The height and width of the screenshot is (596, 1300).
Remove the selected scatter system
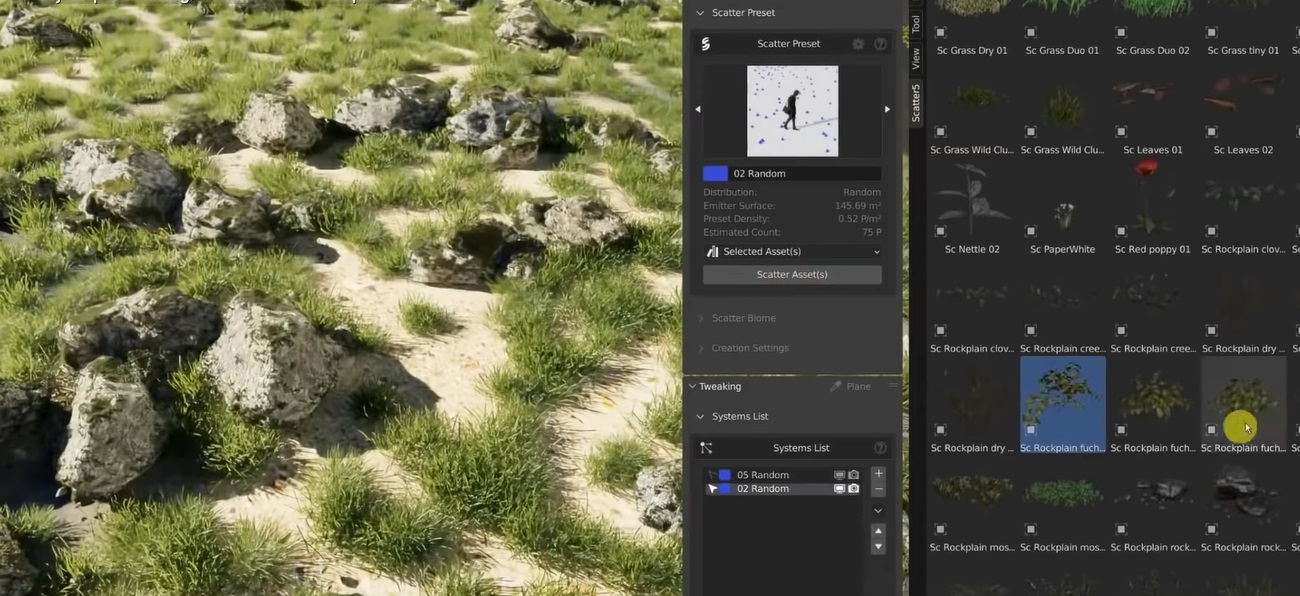(x=878, y=490)
